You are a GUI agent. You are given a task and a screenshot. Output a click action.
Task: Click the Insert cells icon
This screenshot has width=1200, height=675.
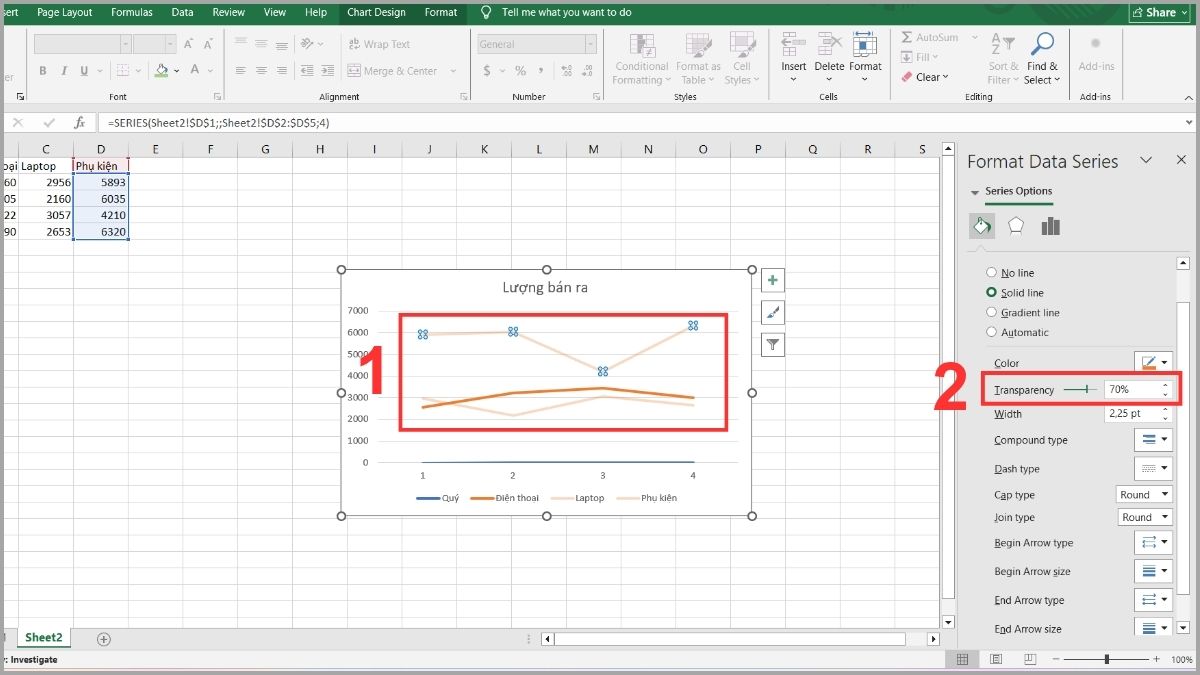click(x=794, y=46)
